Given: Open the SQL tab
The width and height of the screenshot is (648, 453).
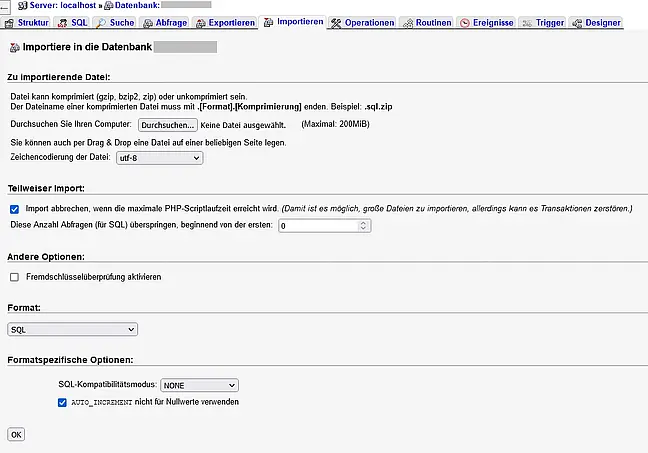Looking at the screenshot, I should (73, 23).
